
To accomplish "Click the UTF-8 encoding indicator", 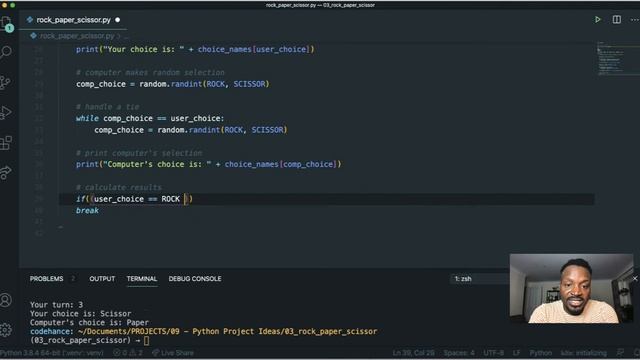I will point(493,353).
